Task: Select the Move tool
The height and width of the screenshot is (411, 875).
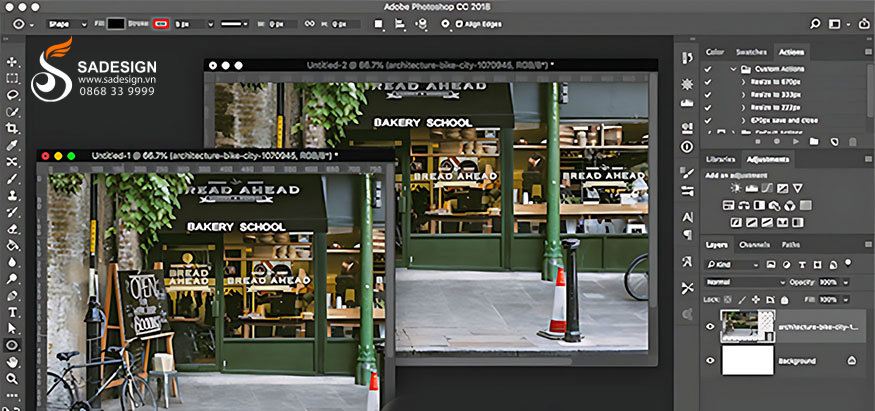Action: coord(12,62)
